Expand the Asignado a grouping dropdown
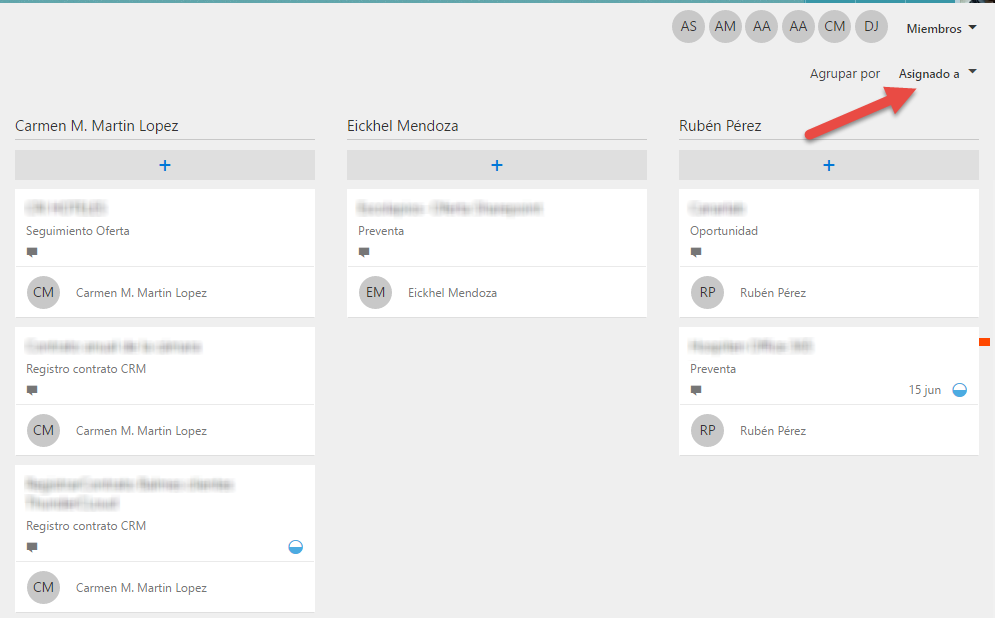Screen dimensions: 995x618 937,74
